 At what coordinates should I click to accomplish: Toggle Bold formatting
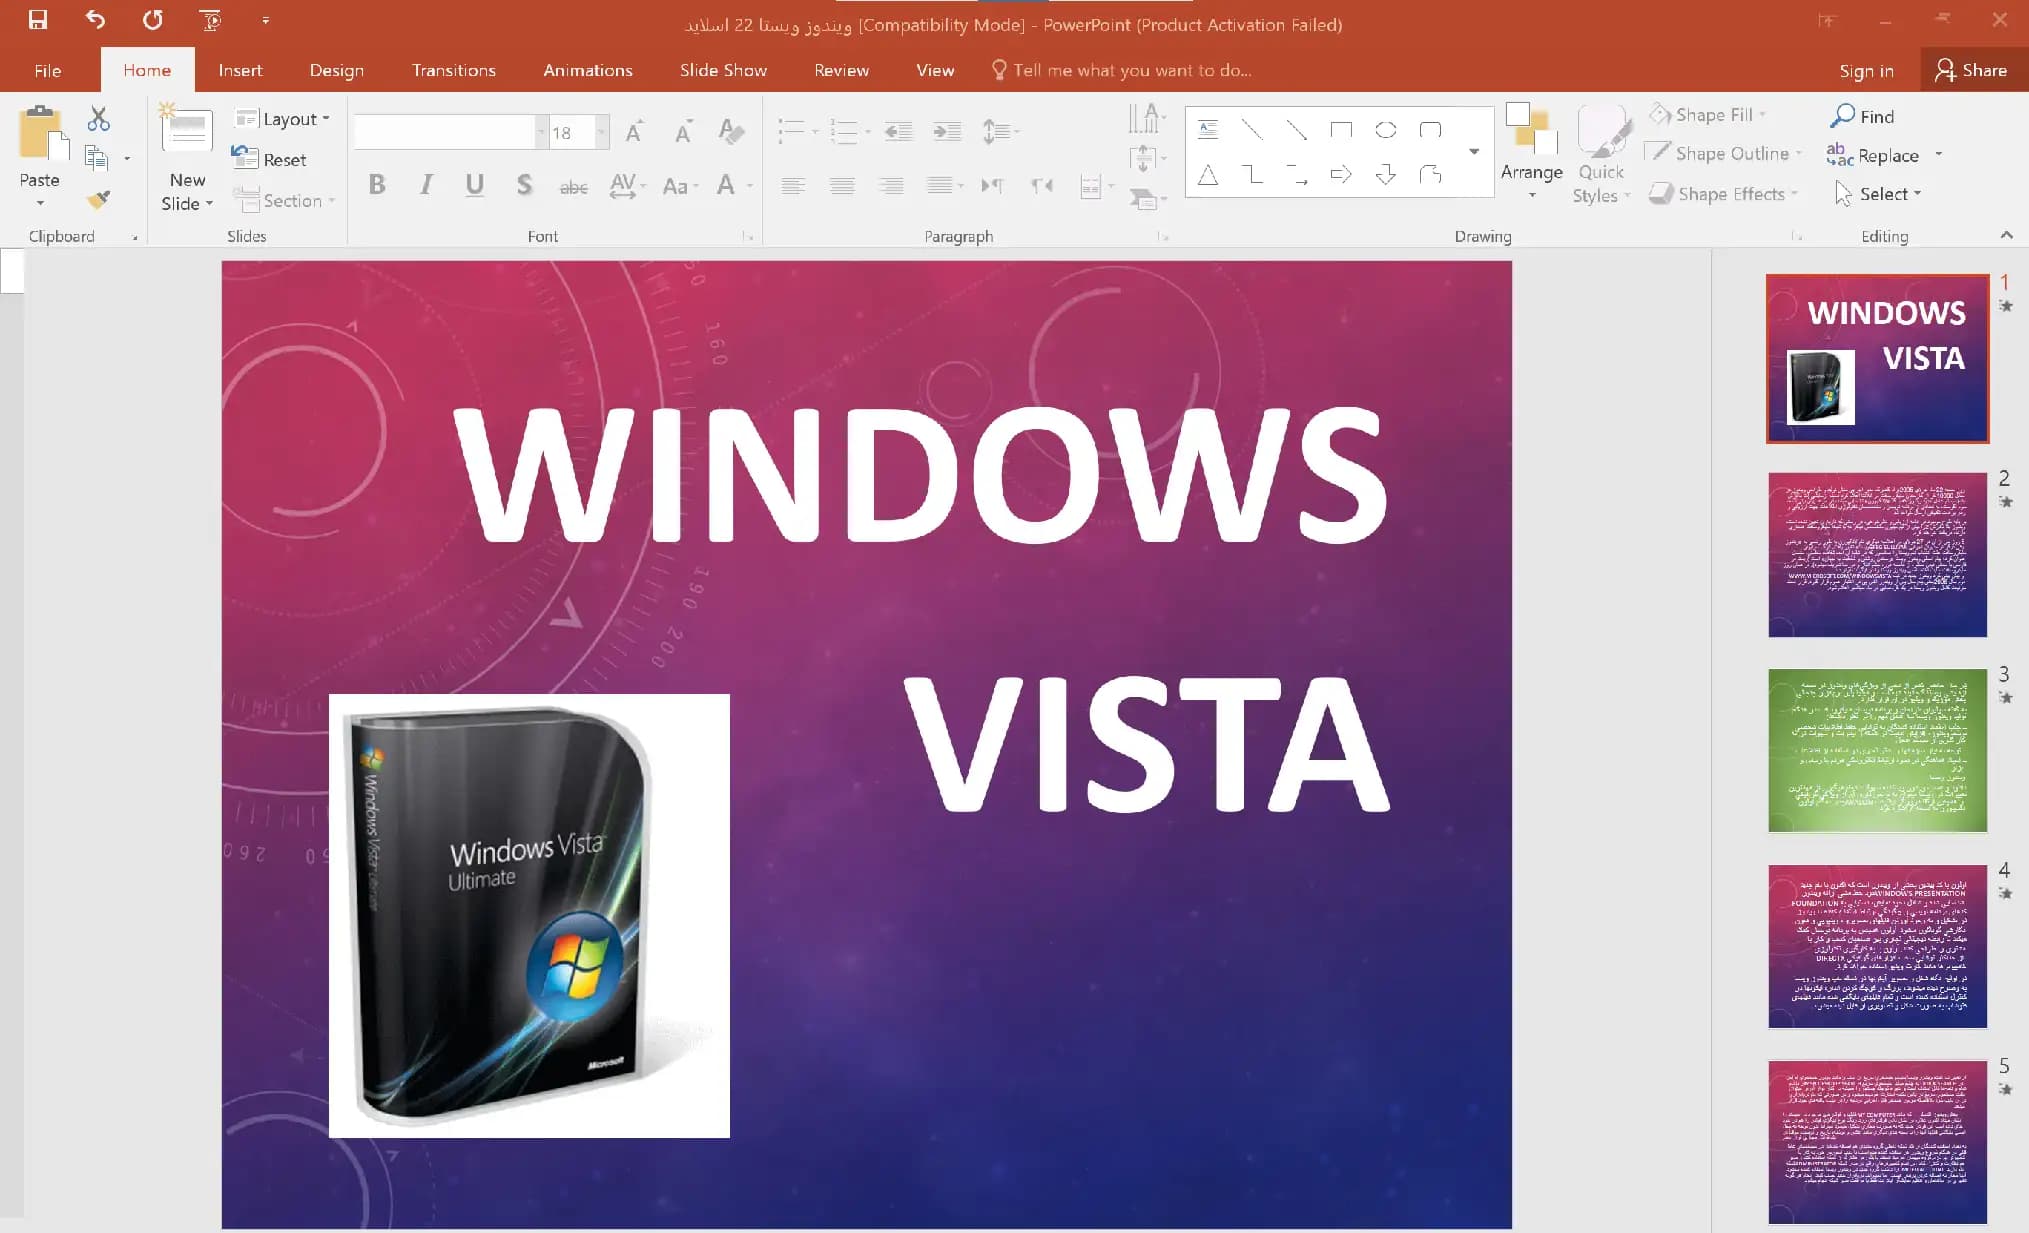377,185
